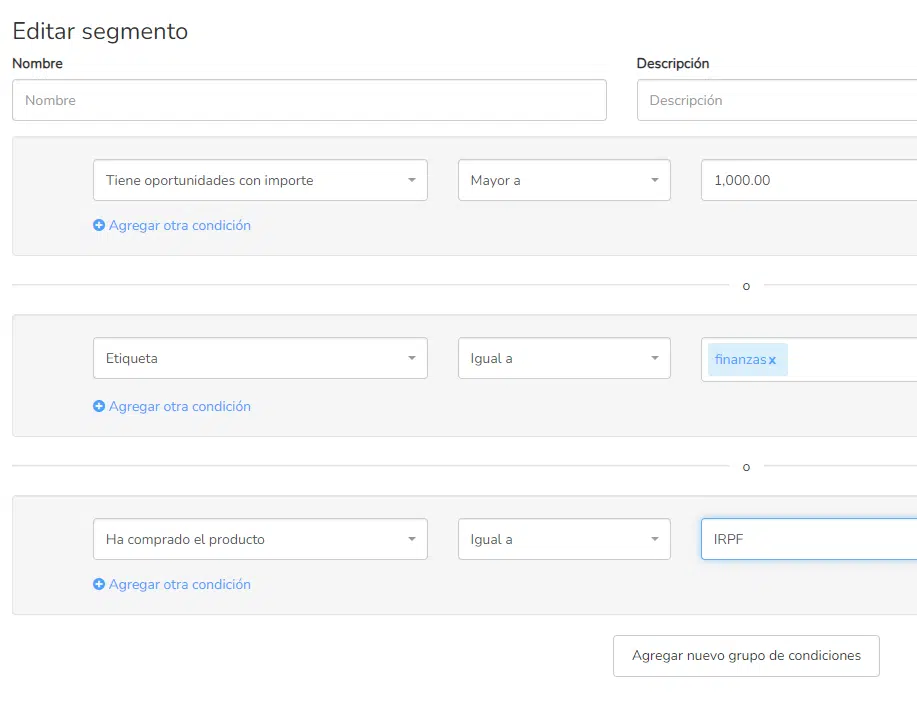Click plus icon under importe condition

[99, 225]
